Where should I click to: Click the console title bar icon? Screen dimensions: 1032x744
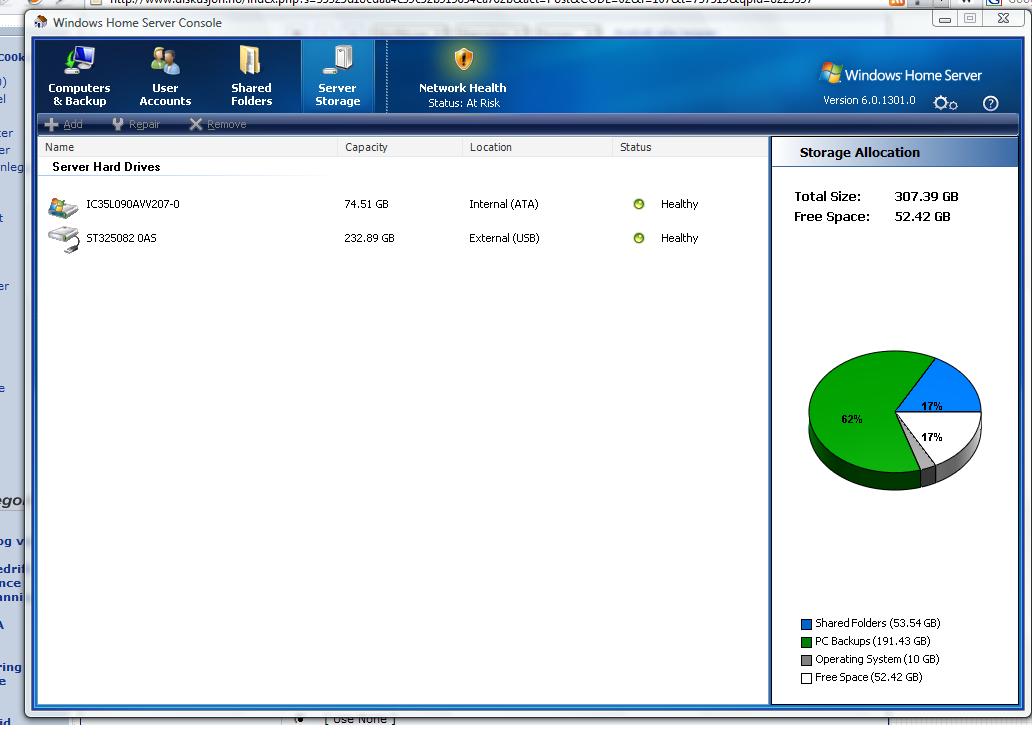tap(41, 22)
